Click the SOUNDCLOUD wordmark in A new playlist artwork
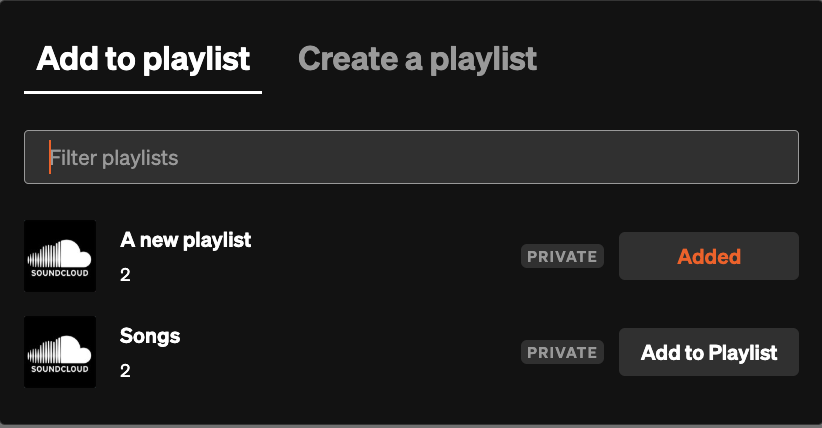 60,273
